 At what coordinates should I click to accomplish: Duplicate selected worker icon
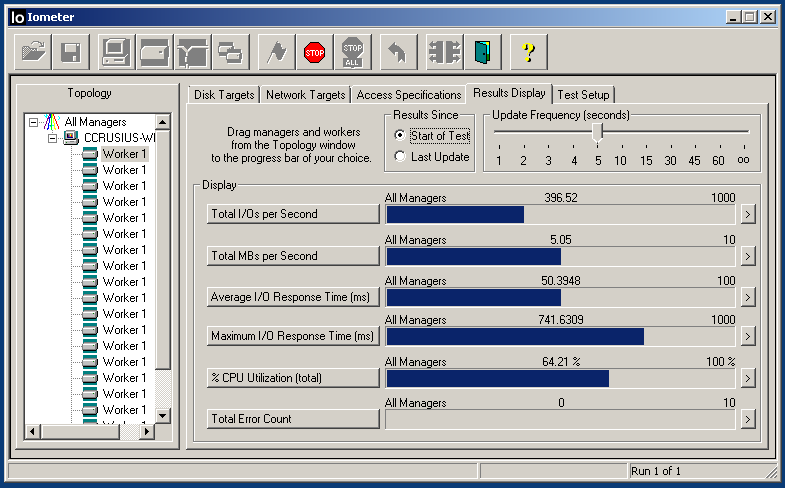231,52
